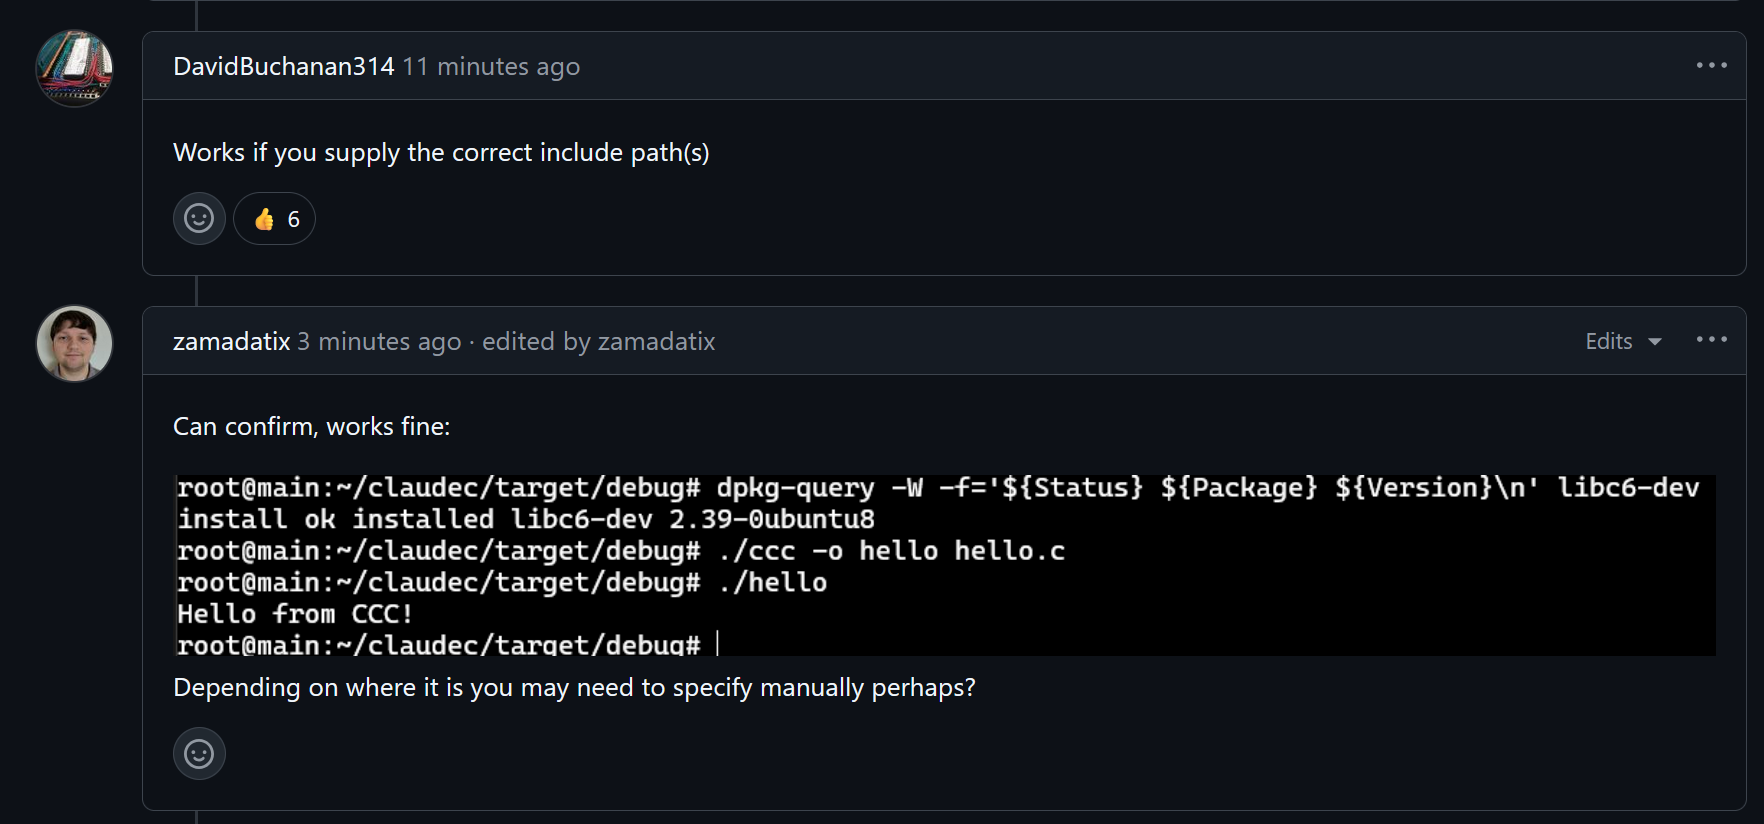Open the DavidBuchanan314 username link
Viewport: 1764px width, 824px height.
[283, 66]
